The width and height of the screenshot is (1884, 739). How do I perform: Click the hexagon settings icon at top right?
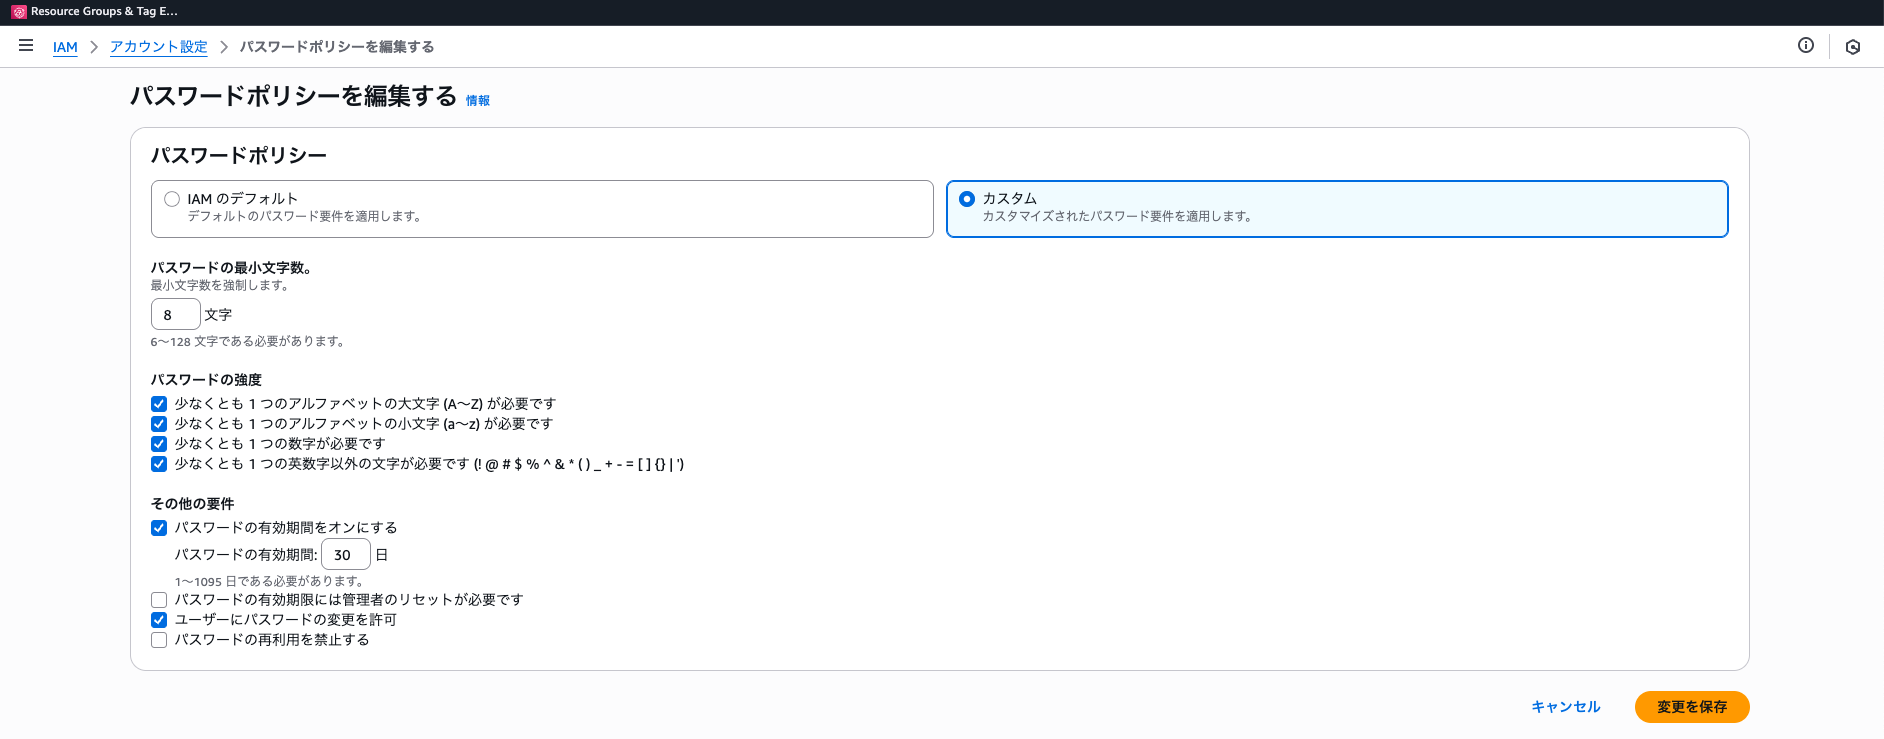click(x=1852, y=47)
